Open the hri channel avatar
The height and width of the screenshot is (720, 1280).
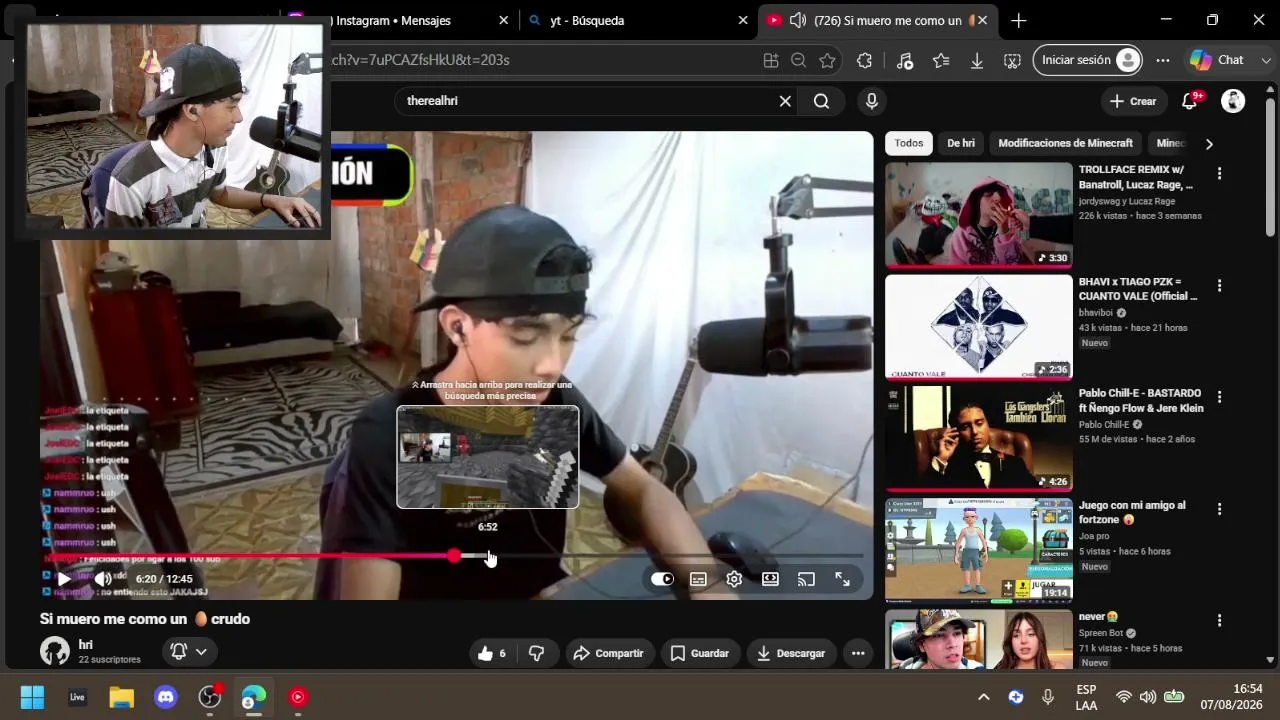[55, 652]
